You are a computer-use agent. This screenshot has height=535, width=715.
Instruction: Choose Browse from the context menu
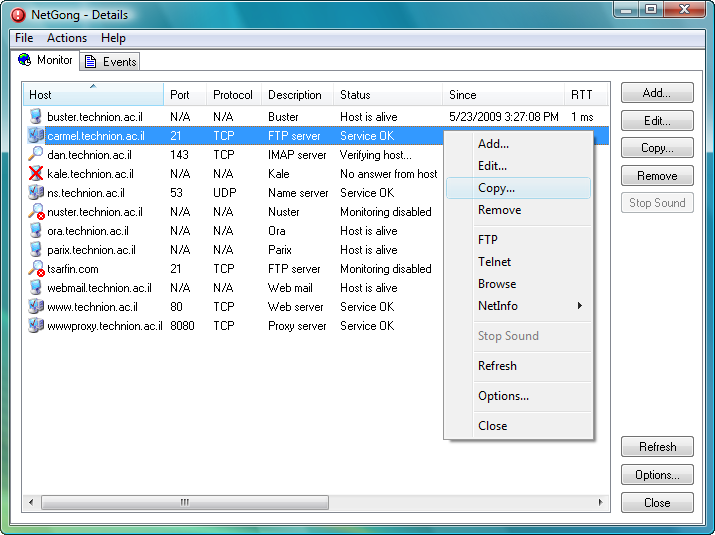(497, 284)
